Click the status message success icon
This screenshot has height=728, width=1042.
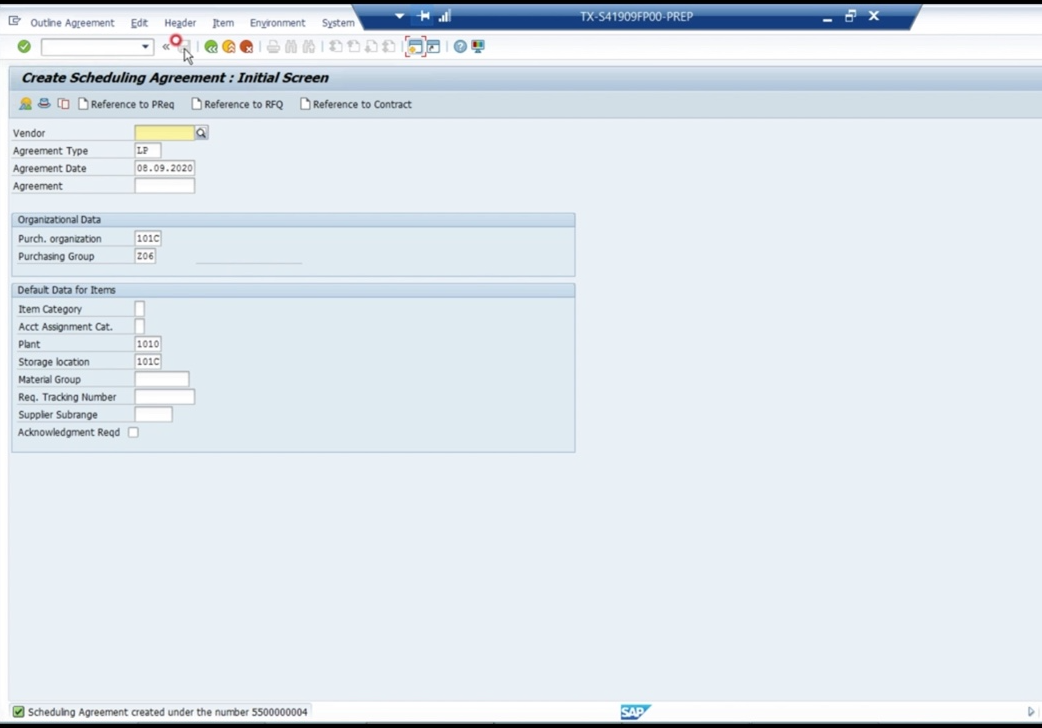tap(19, 712)
